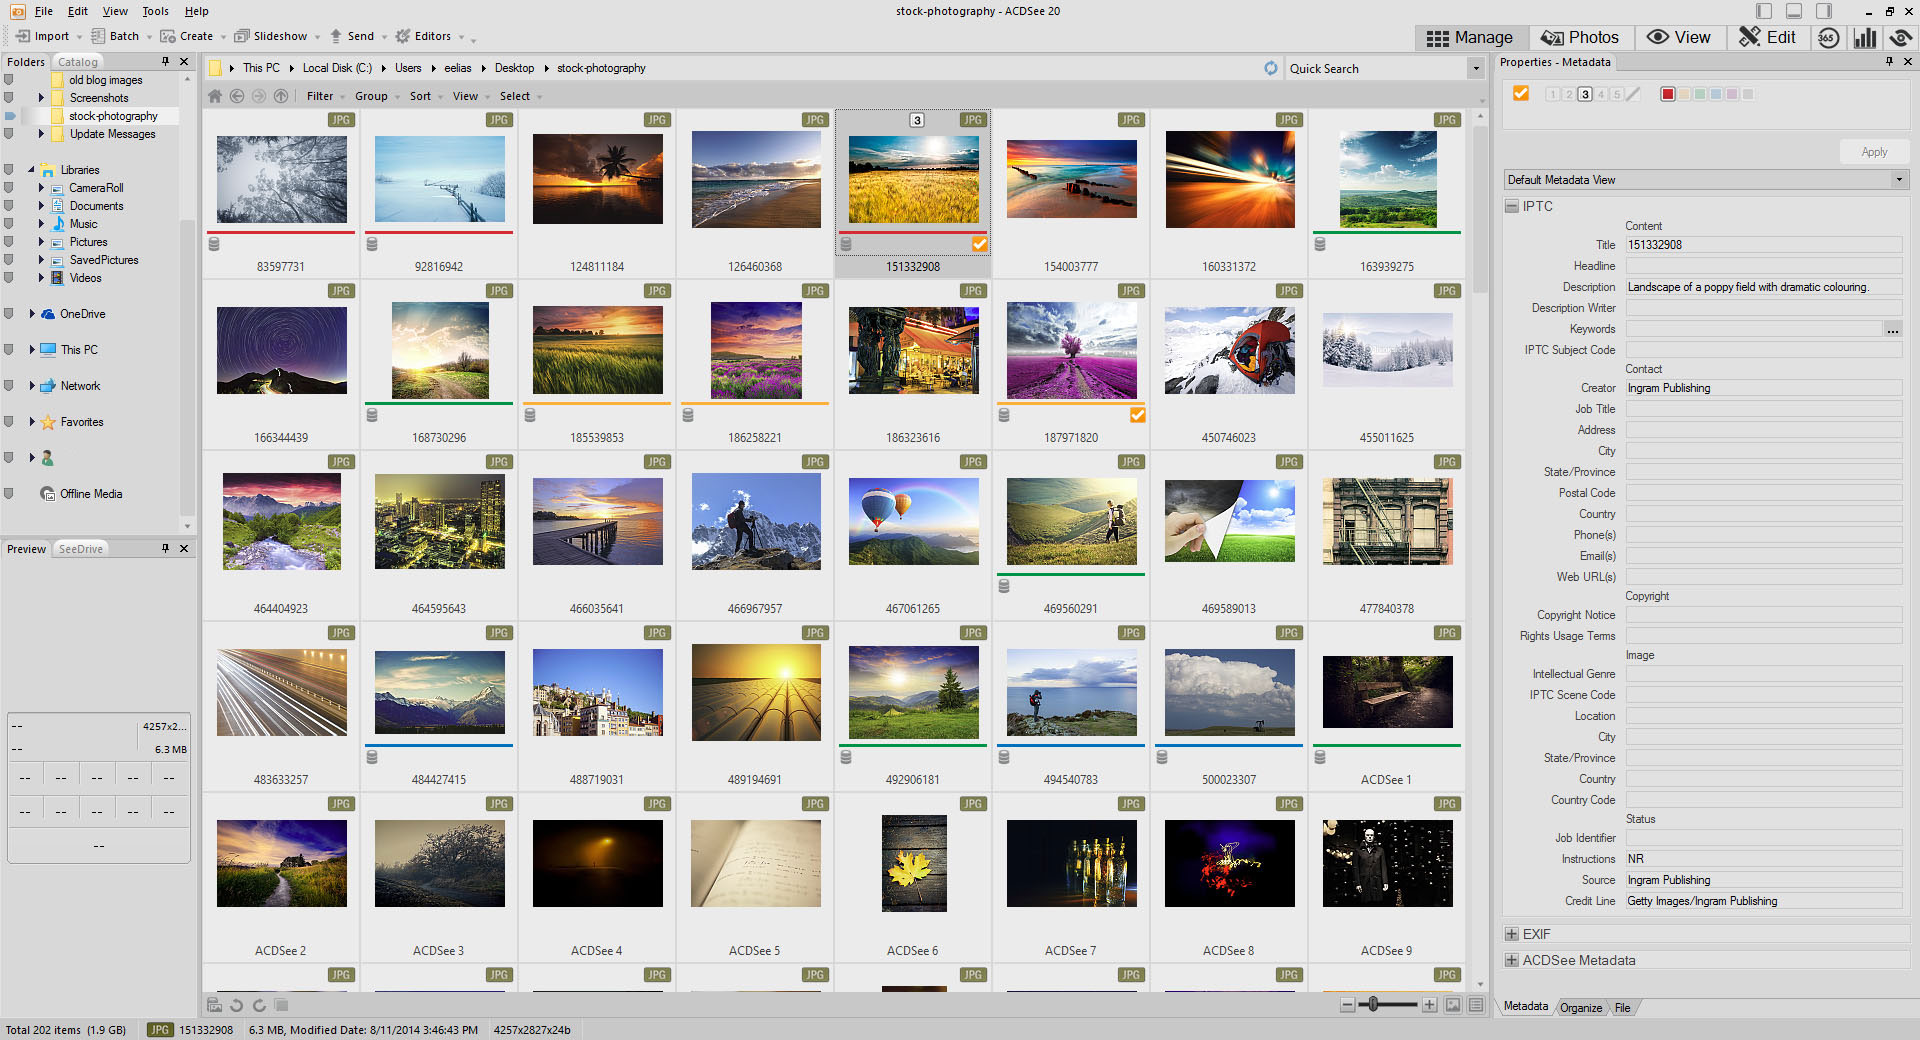Image resolution: width=1920 pixels, height=1040 pixels.
Task: Click the refresh icon beside Quick Search
Action: (1270, 68)
